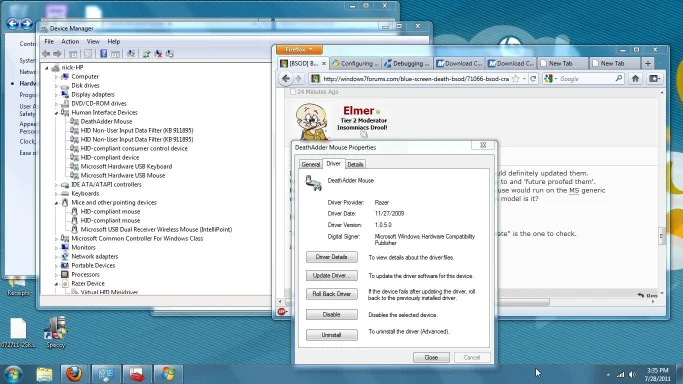Viewport: 683px width, 384px height.
Task: Click the Control Panel taskbar icon
Action: pos(106,374)
